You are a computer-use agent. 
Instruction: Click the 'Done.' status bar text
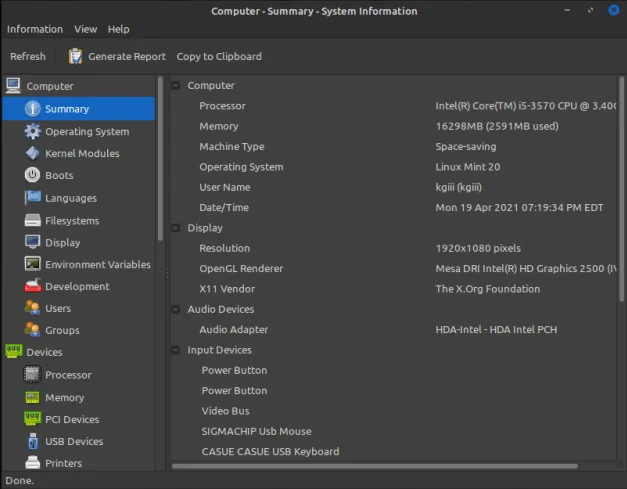click(x=19, y=481)
